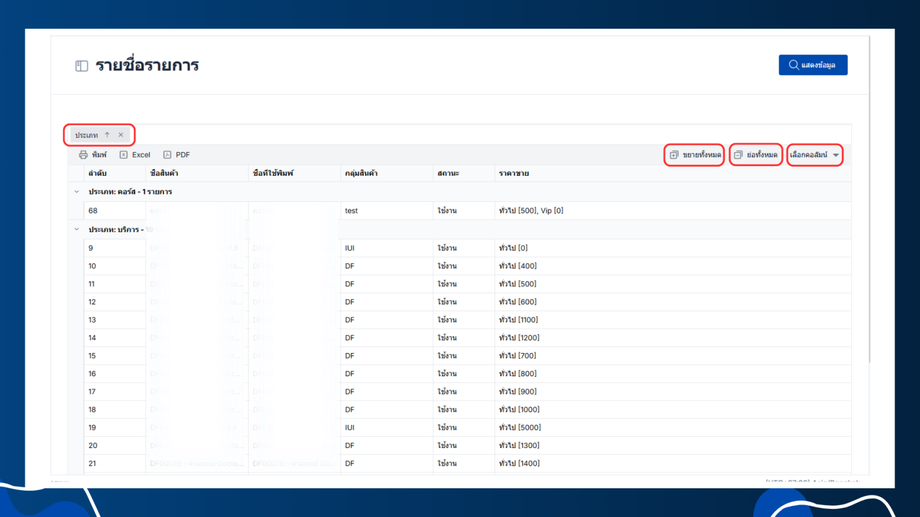Collapse the ประเภท: คอร์ส group row

tap(77, 192)
